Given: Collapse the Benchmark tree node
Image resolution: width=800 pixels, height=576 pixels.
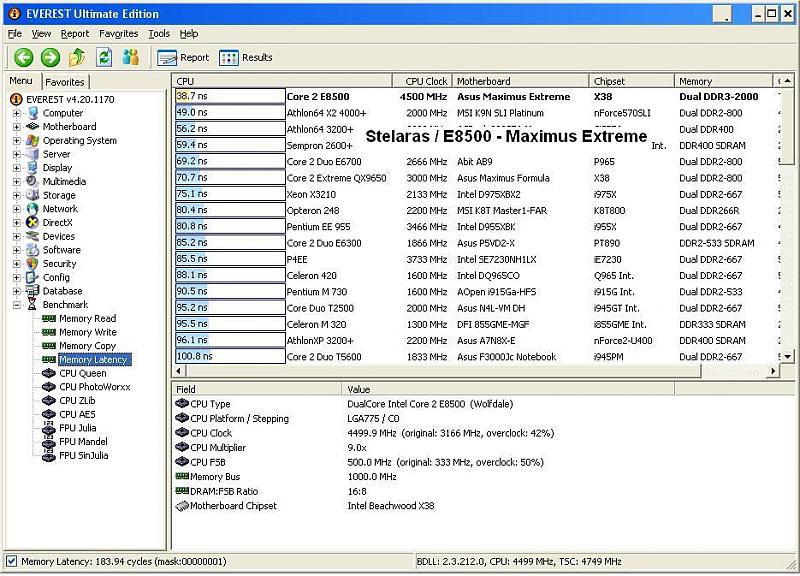Looking at the screenshot, I should tap(17, 305).
